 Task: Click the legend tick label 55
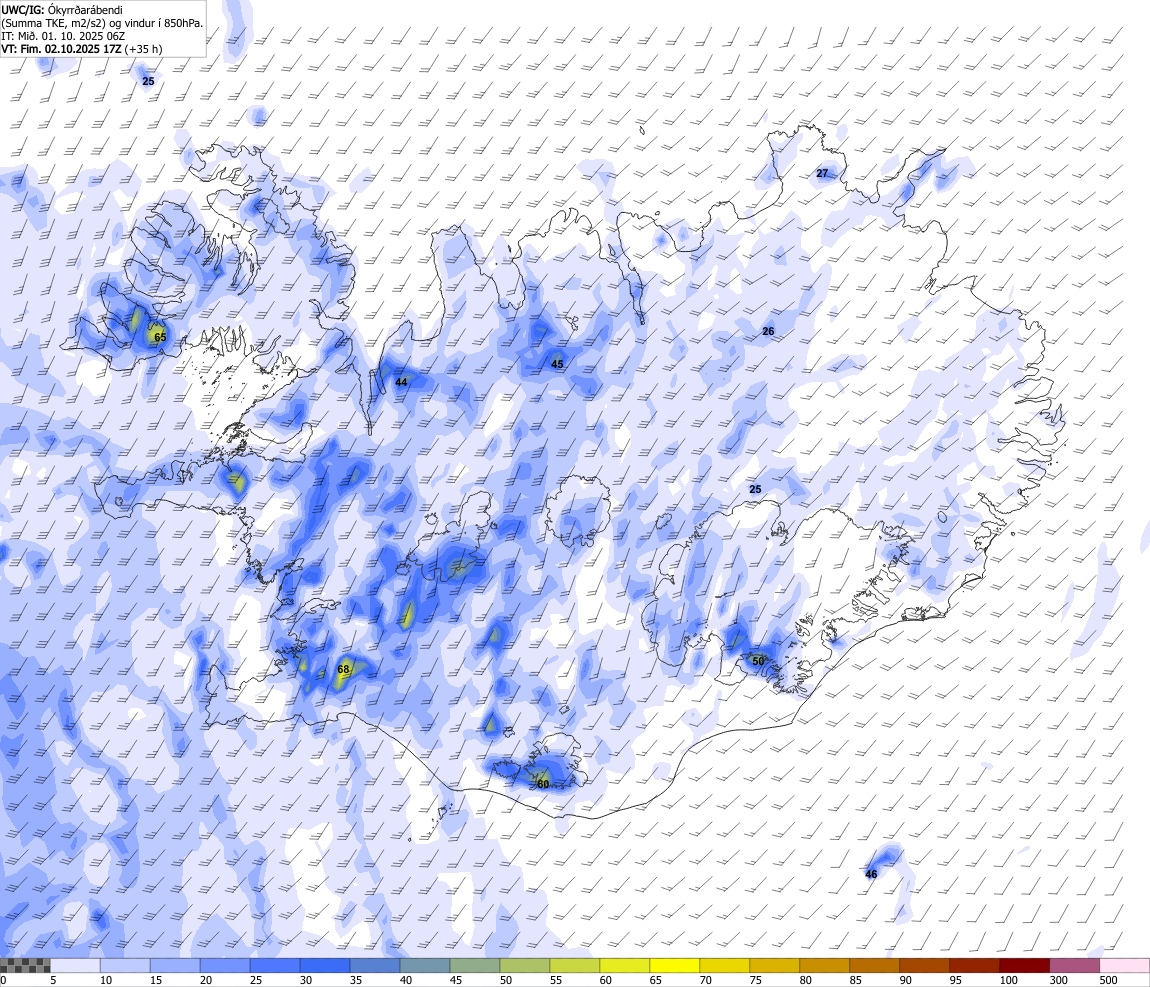pyautogui.click(x=555, y=980)
